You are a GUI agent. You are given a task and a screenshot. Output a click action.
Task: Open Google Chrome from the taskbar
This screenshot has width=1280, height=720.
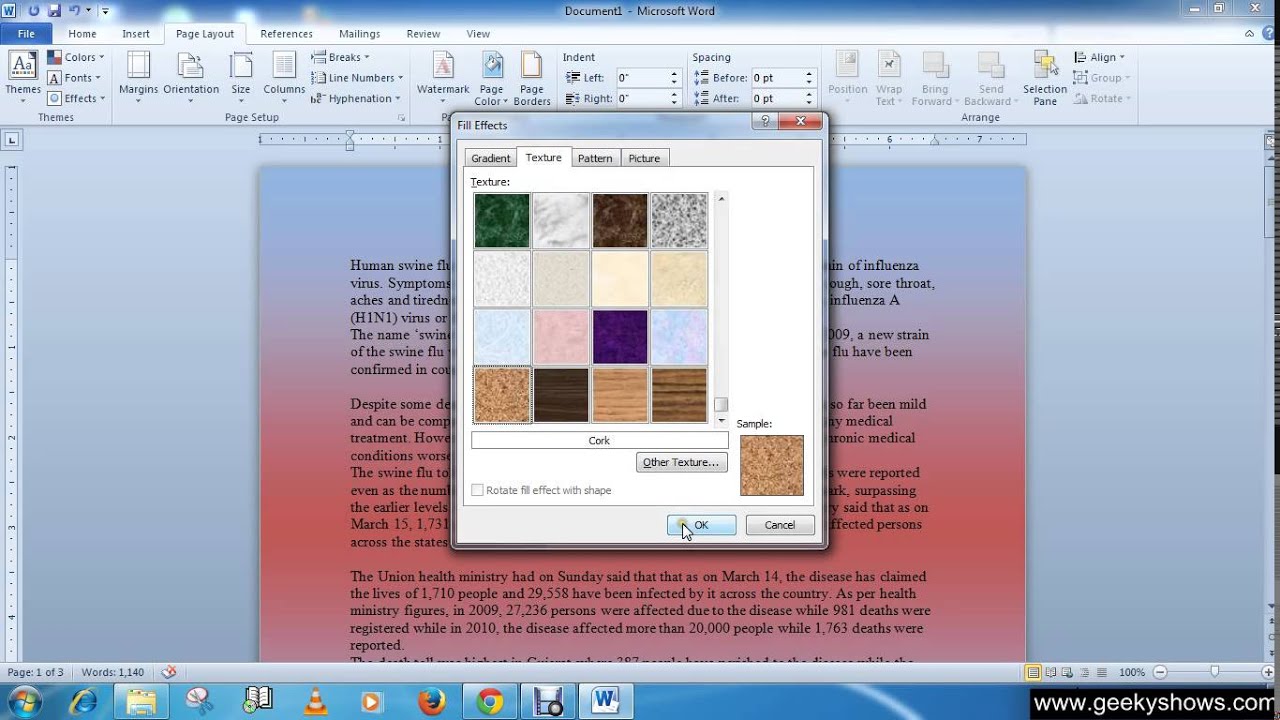coord(489,701)
